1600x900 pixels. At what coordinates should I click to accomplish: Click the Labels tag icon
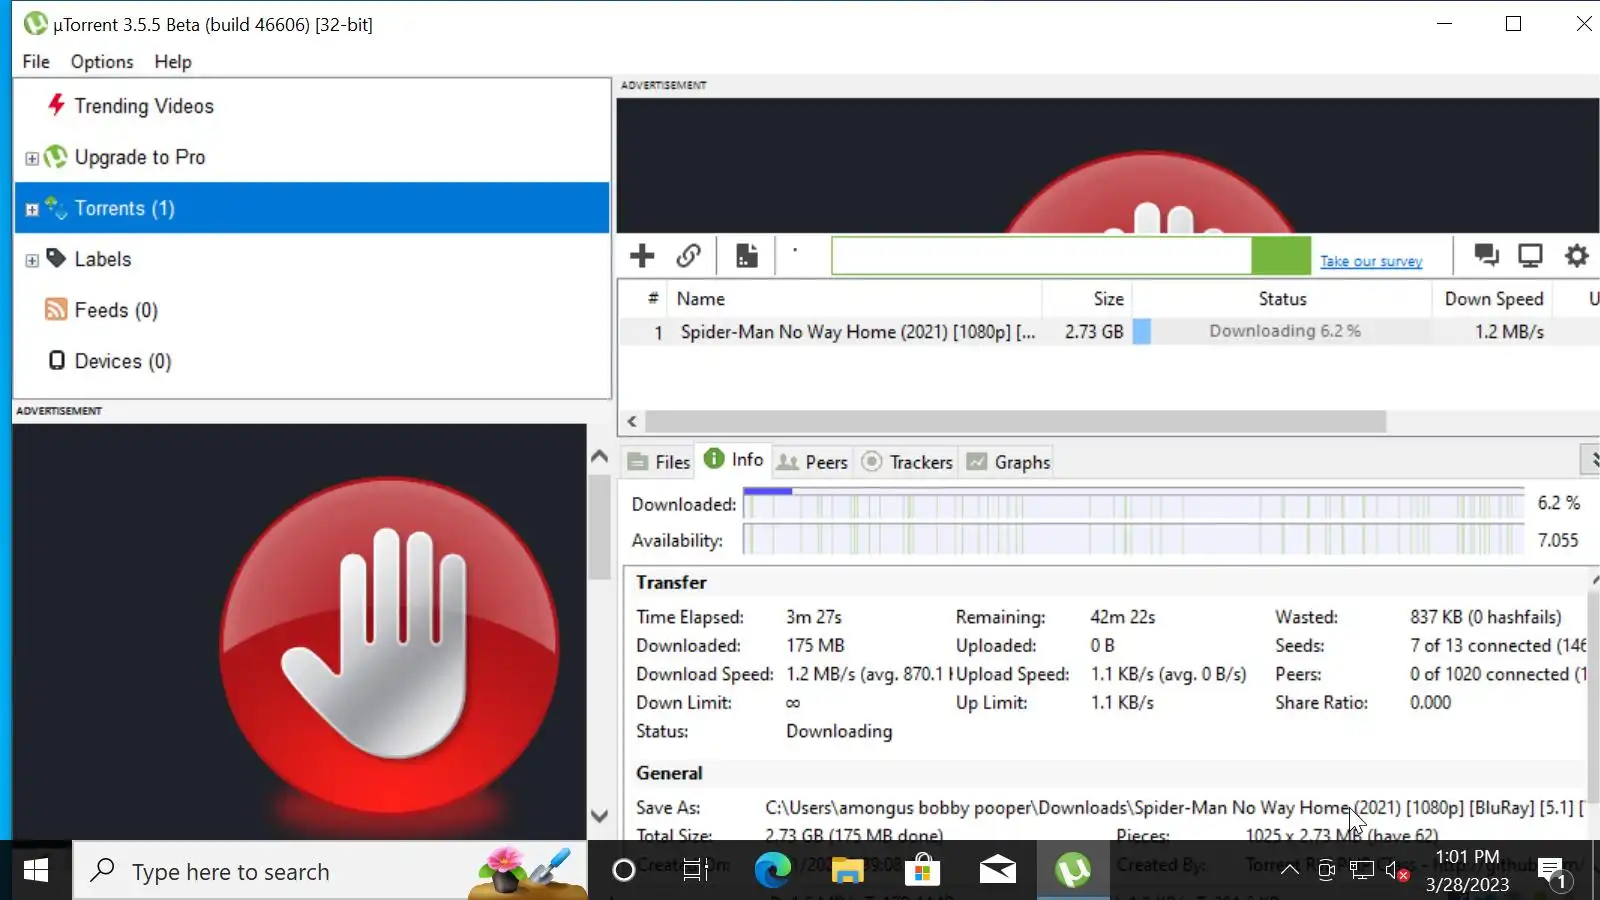pos(56,258)
